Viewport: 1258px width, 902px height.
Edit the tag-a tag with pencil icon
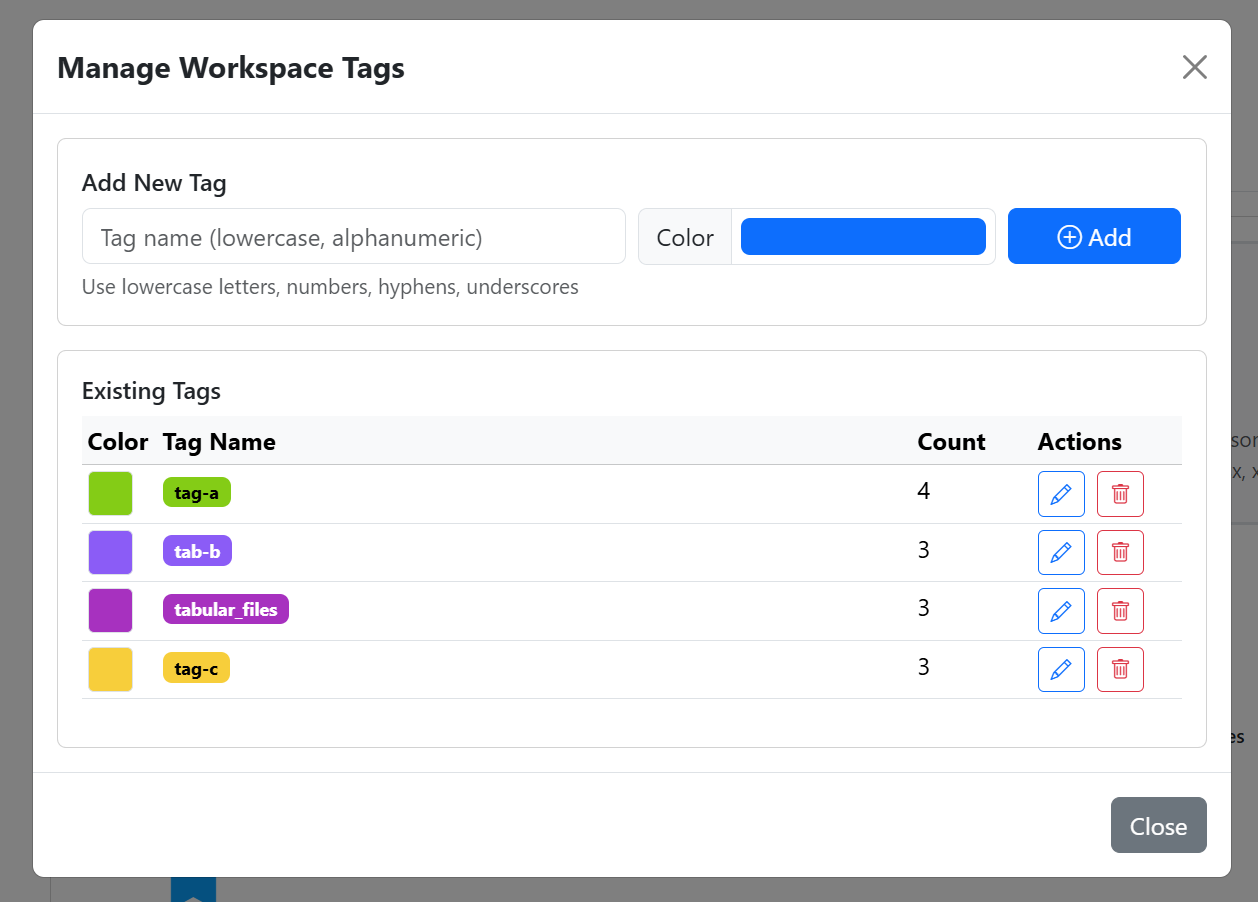[1061, 494]
